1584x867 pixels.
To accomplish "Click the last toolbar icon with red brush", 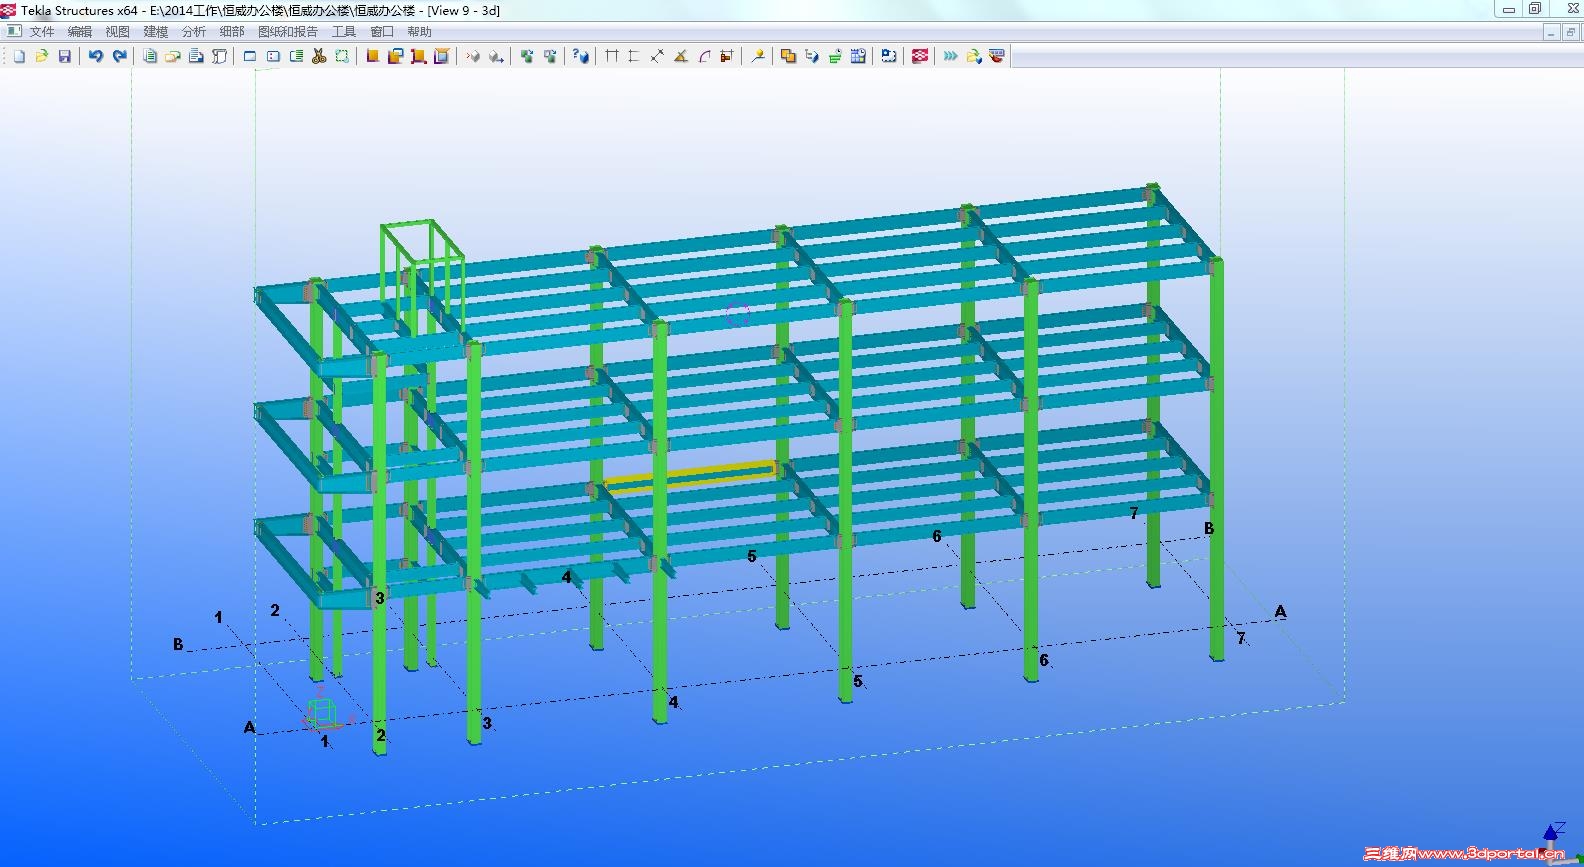I will (997, 56).
